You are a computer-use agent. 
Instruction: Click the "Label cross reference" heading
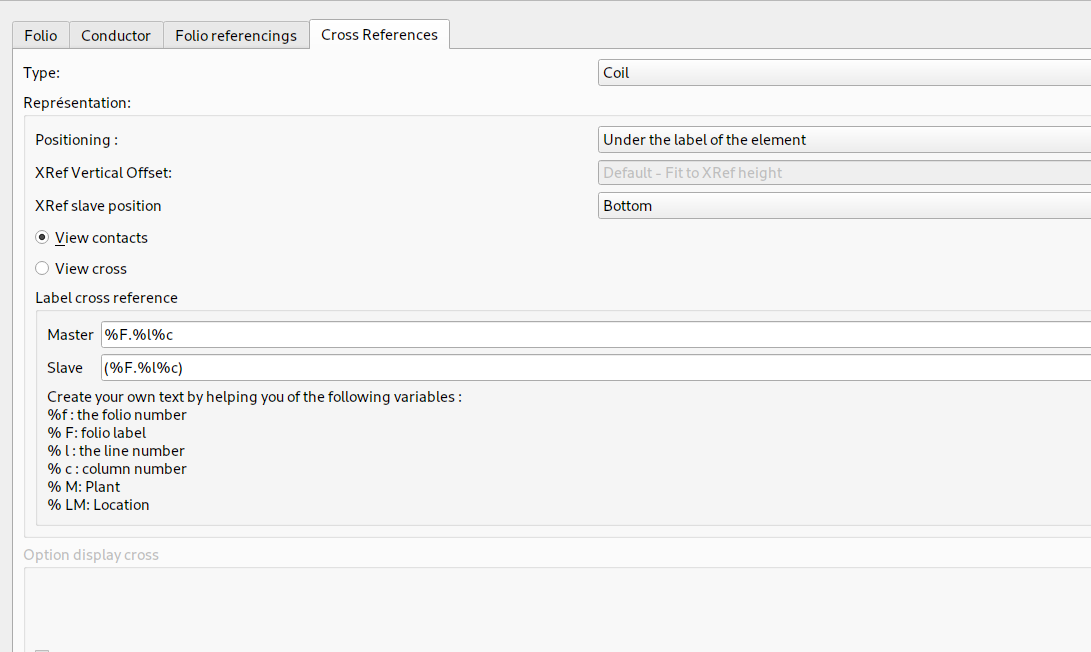[106, 298]
